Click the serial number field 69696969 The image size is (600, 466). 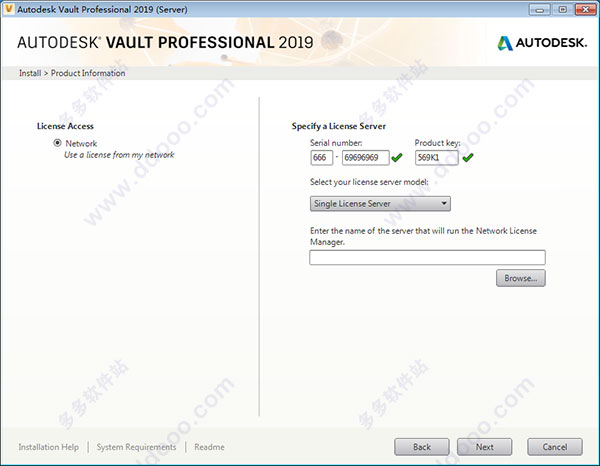tap(365, 158)
